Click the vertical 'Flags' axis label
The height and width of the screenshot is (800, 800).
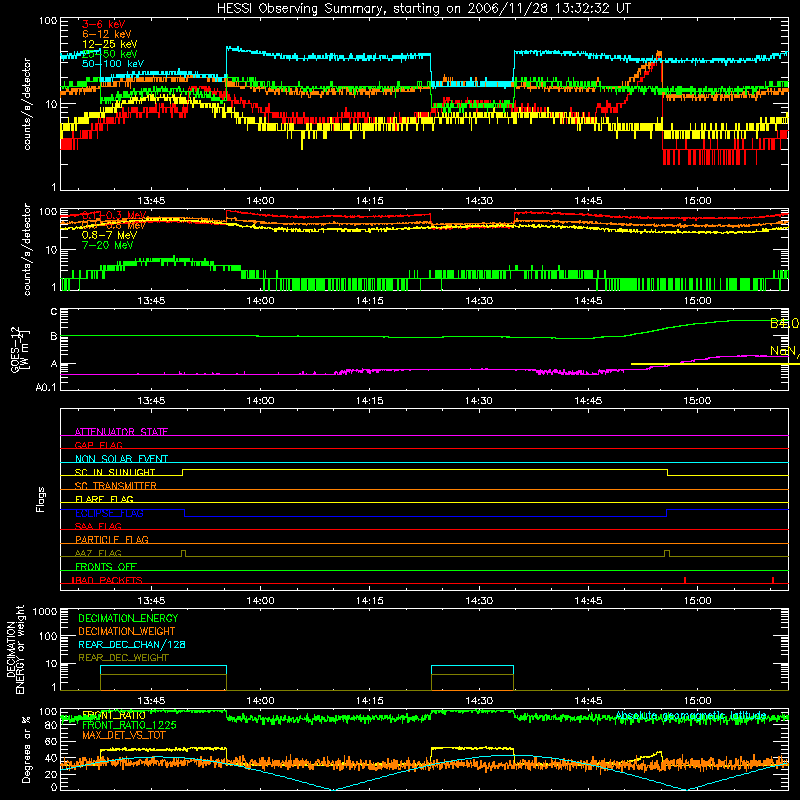[41, 499]
